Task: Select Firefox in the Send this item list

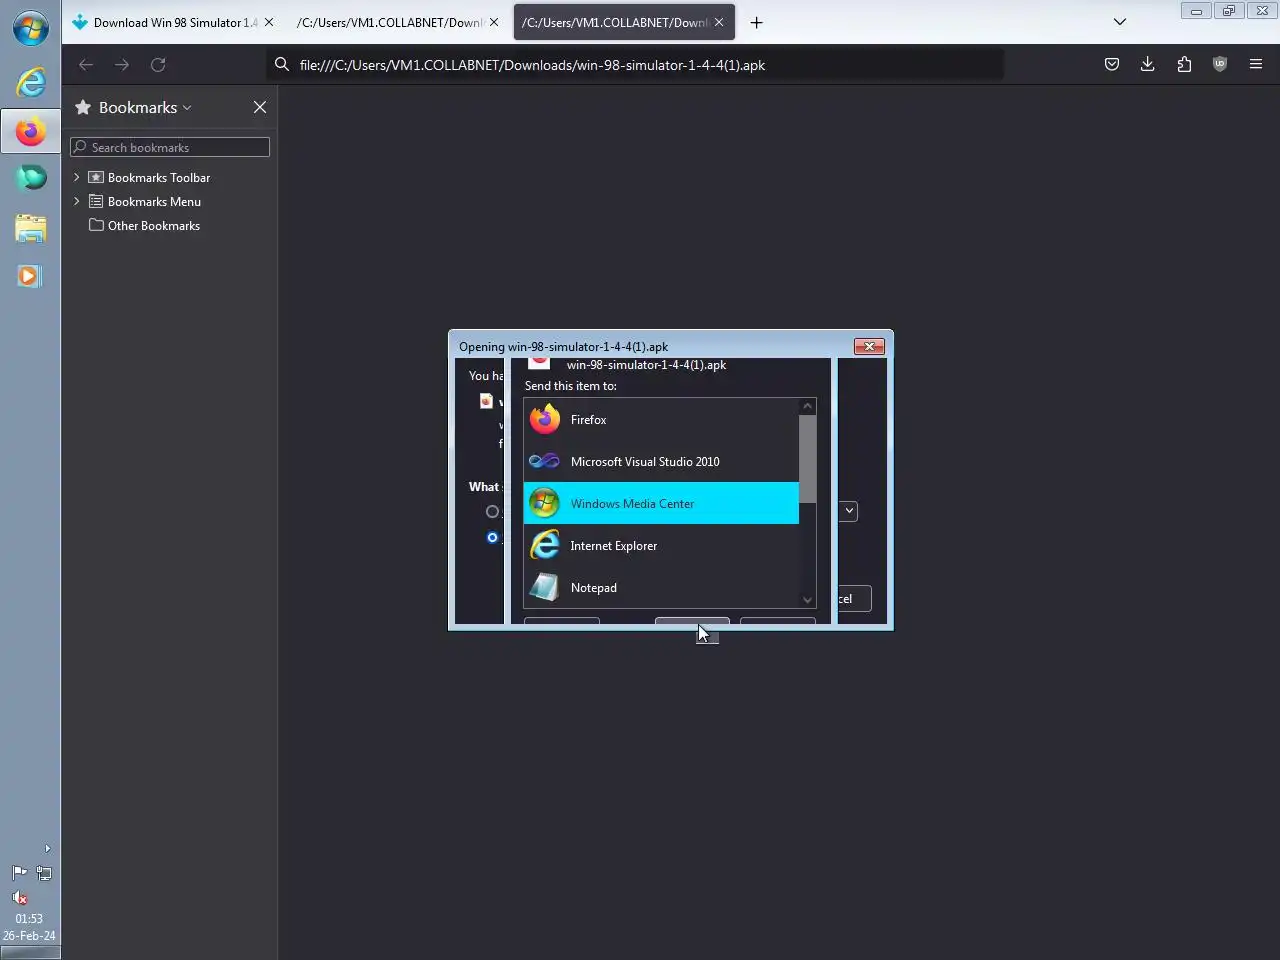Action: (x=661, y=420)
